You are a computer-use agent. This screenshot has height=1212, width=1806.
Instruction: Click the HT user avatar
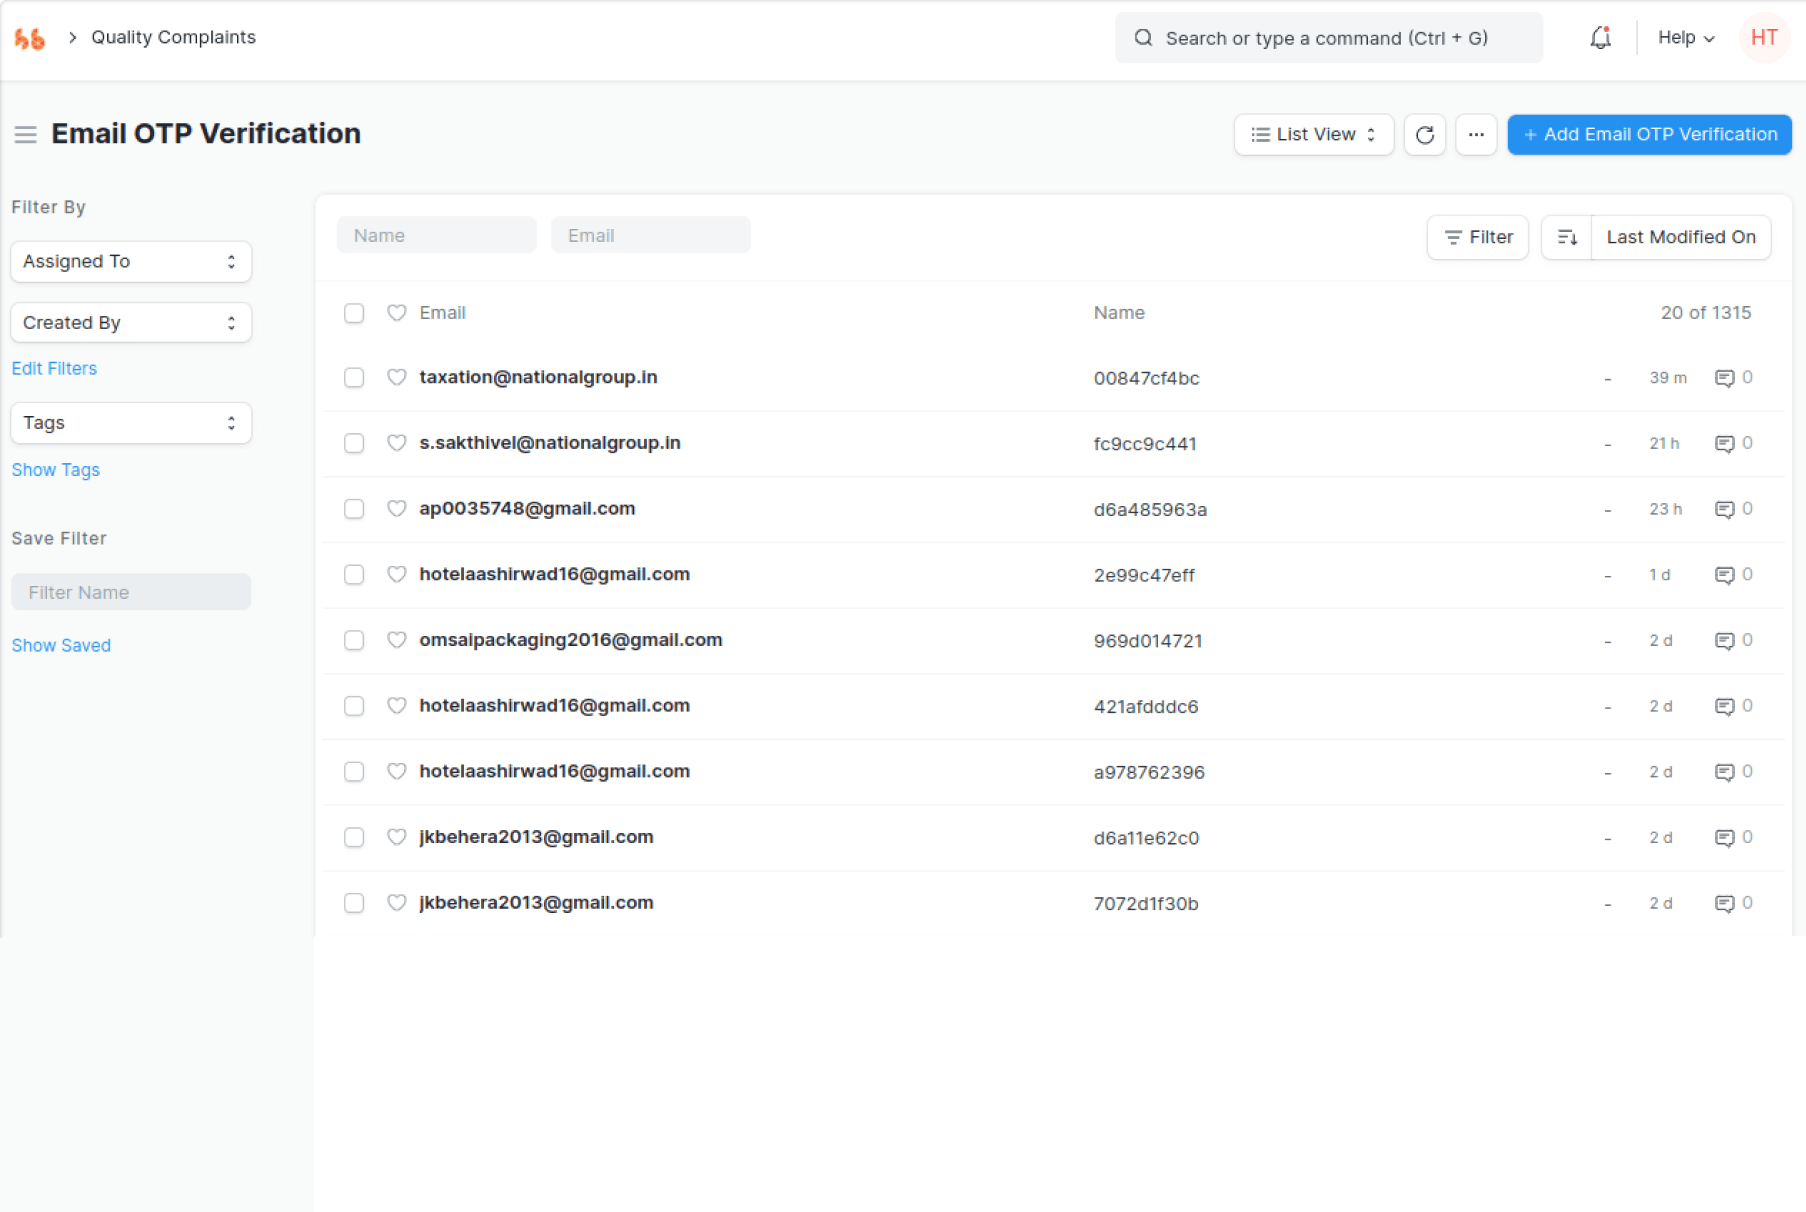[x=1764, y=38]
